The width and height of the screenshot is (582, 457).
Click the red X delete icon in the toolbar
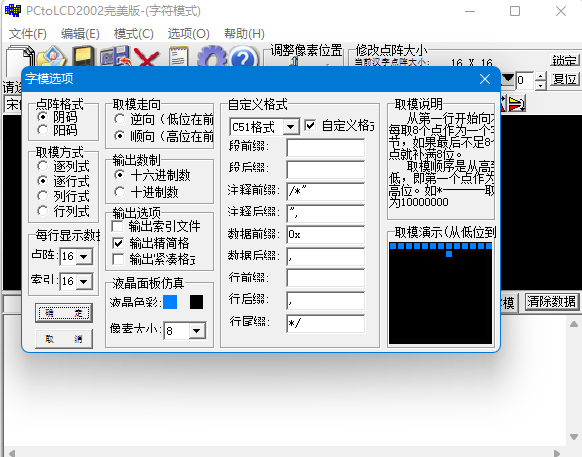tap(147, 58)
